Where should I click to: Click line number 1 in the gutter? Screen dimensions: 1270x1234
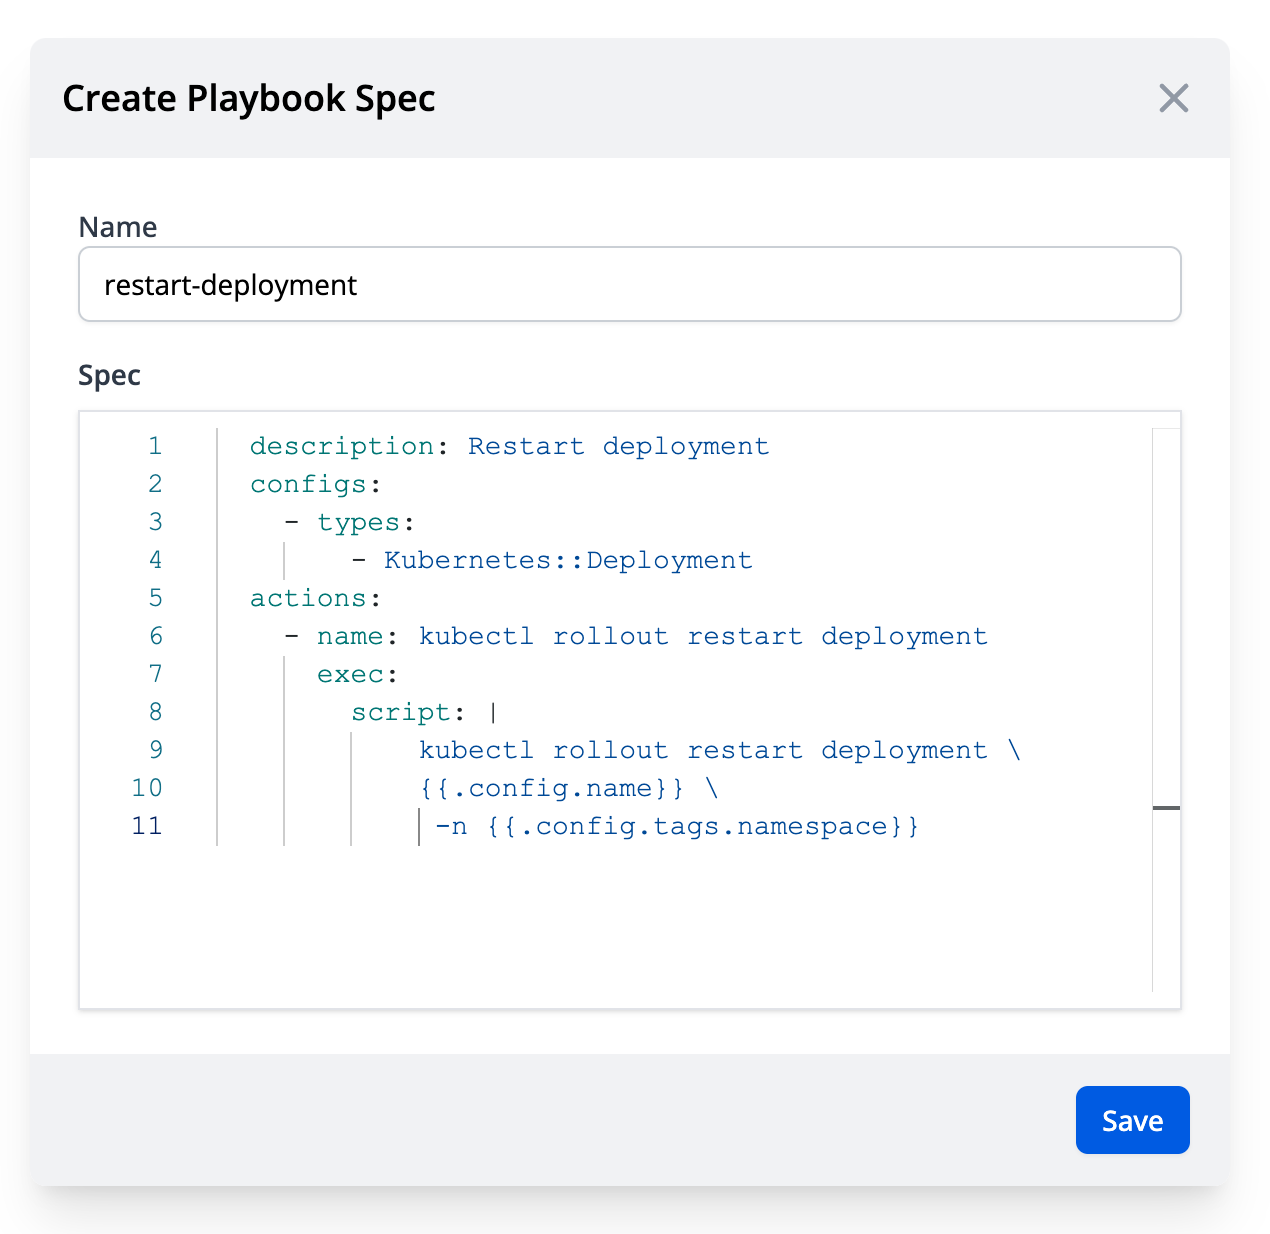tap(155, 446)
